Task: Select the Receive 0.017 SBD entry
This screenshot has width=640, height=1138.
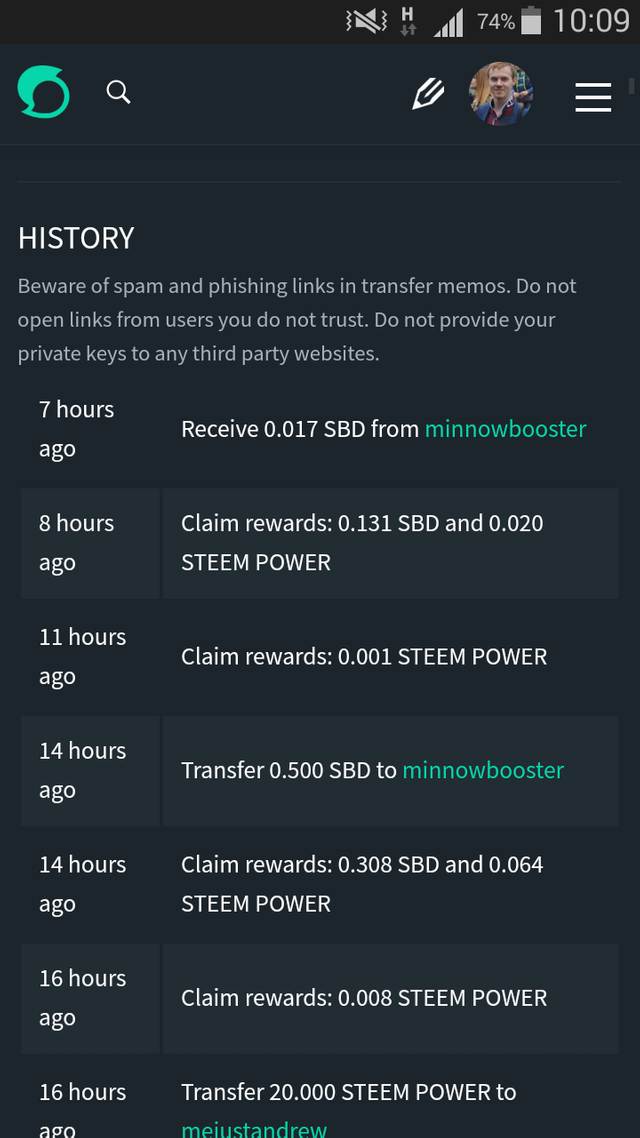Action: [x=302, y=429]
